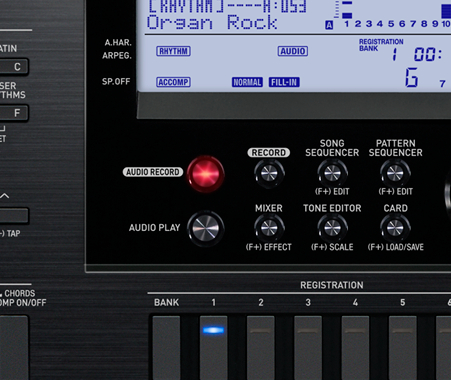Tap the tempo TAP button

[14, 216]
